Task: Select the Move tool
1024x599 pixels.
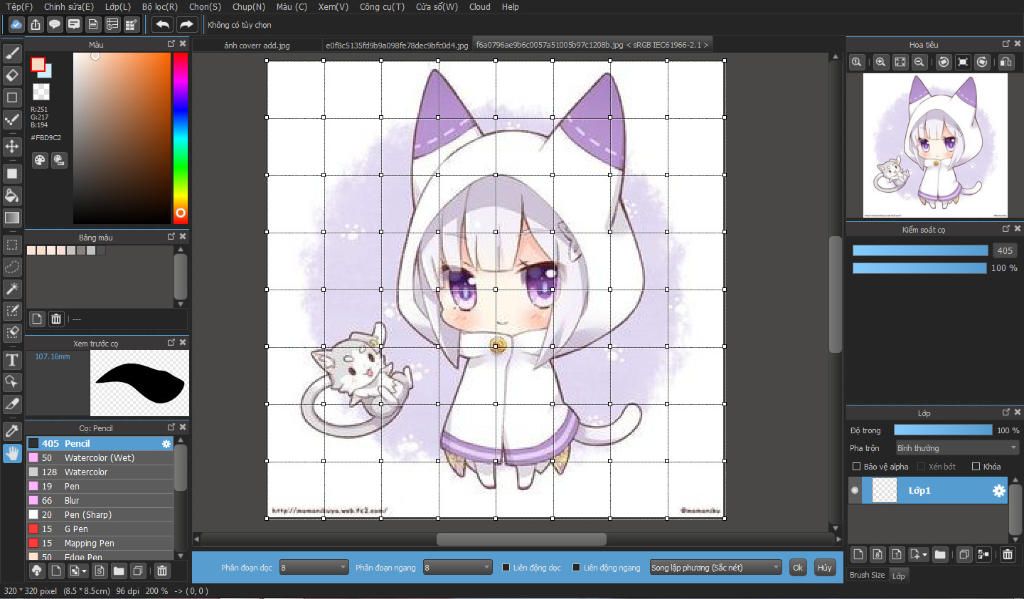Action: 12,146
